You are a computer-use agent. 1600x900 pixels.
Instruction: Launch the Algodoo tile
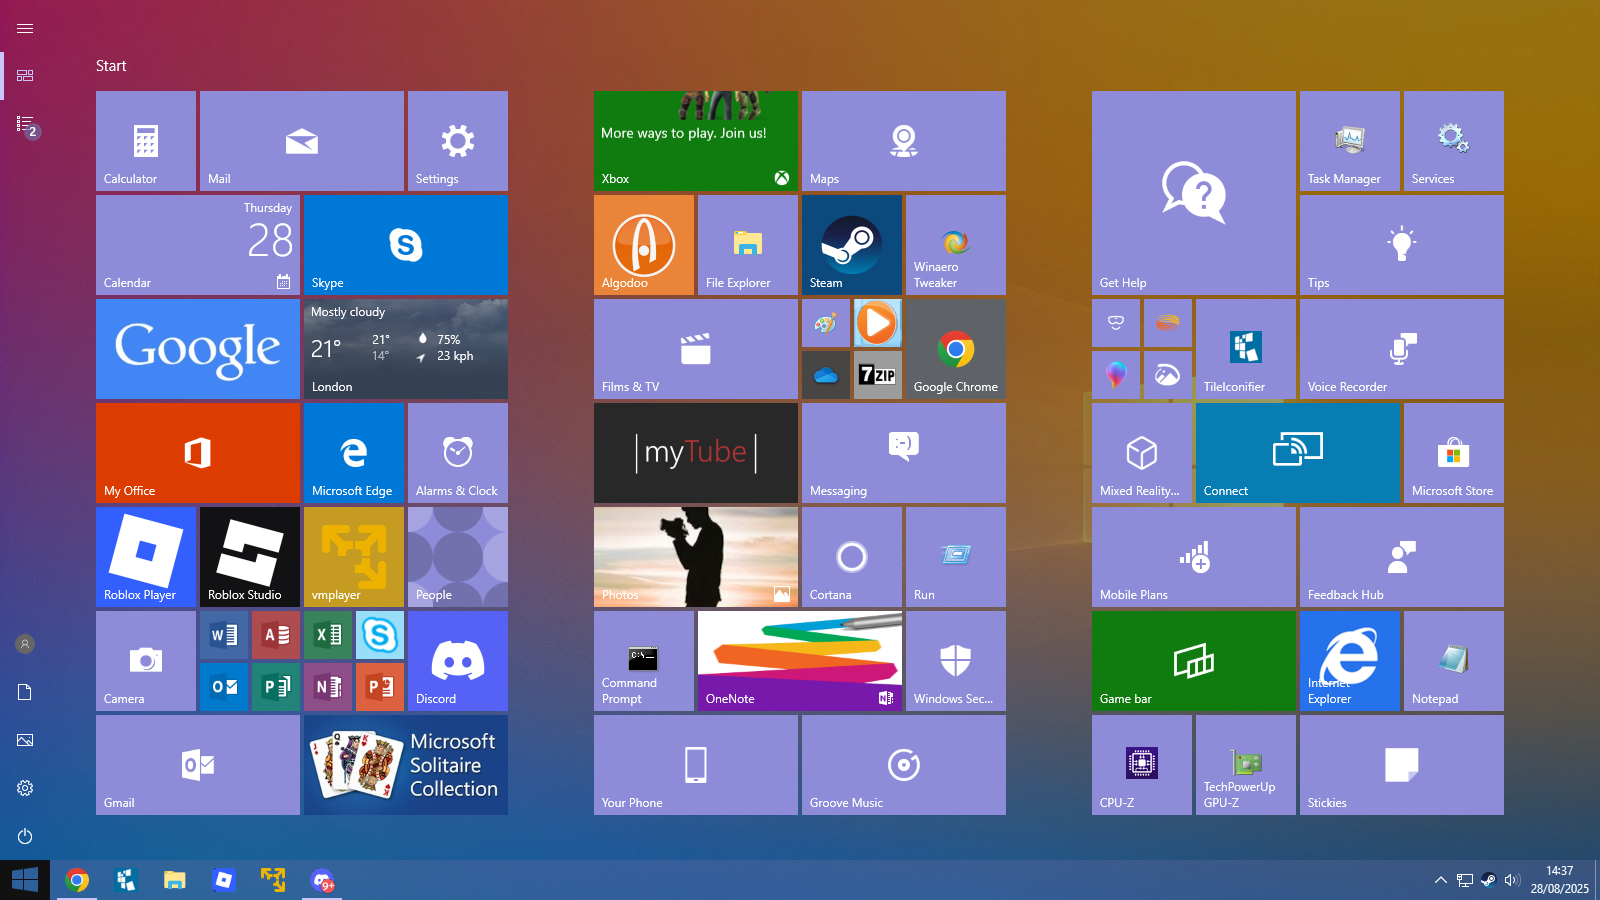(x=644, y=245)
